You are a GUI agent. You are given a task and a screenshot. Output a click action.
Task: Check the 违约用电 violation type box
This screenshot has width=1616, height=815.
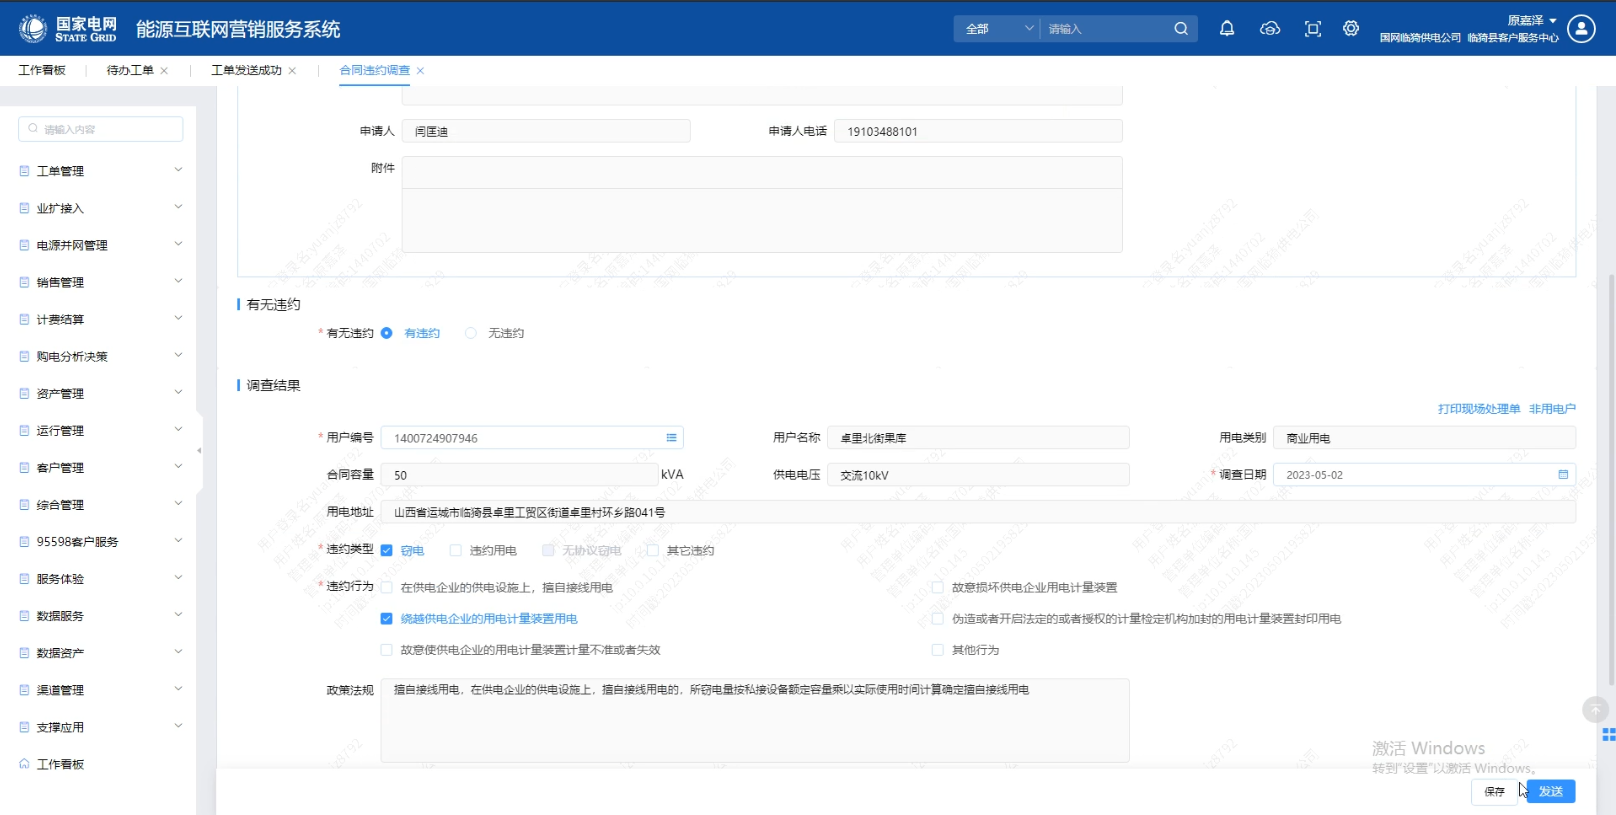pos(456,551)
